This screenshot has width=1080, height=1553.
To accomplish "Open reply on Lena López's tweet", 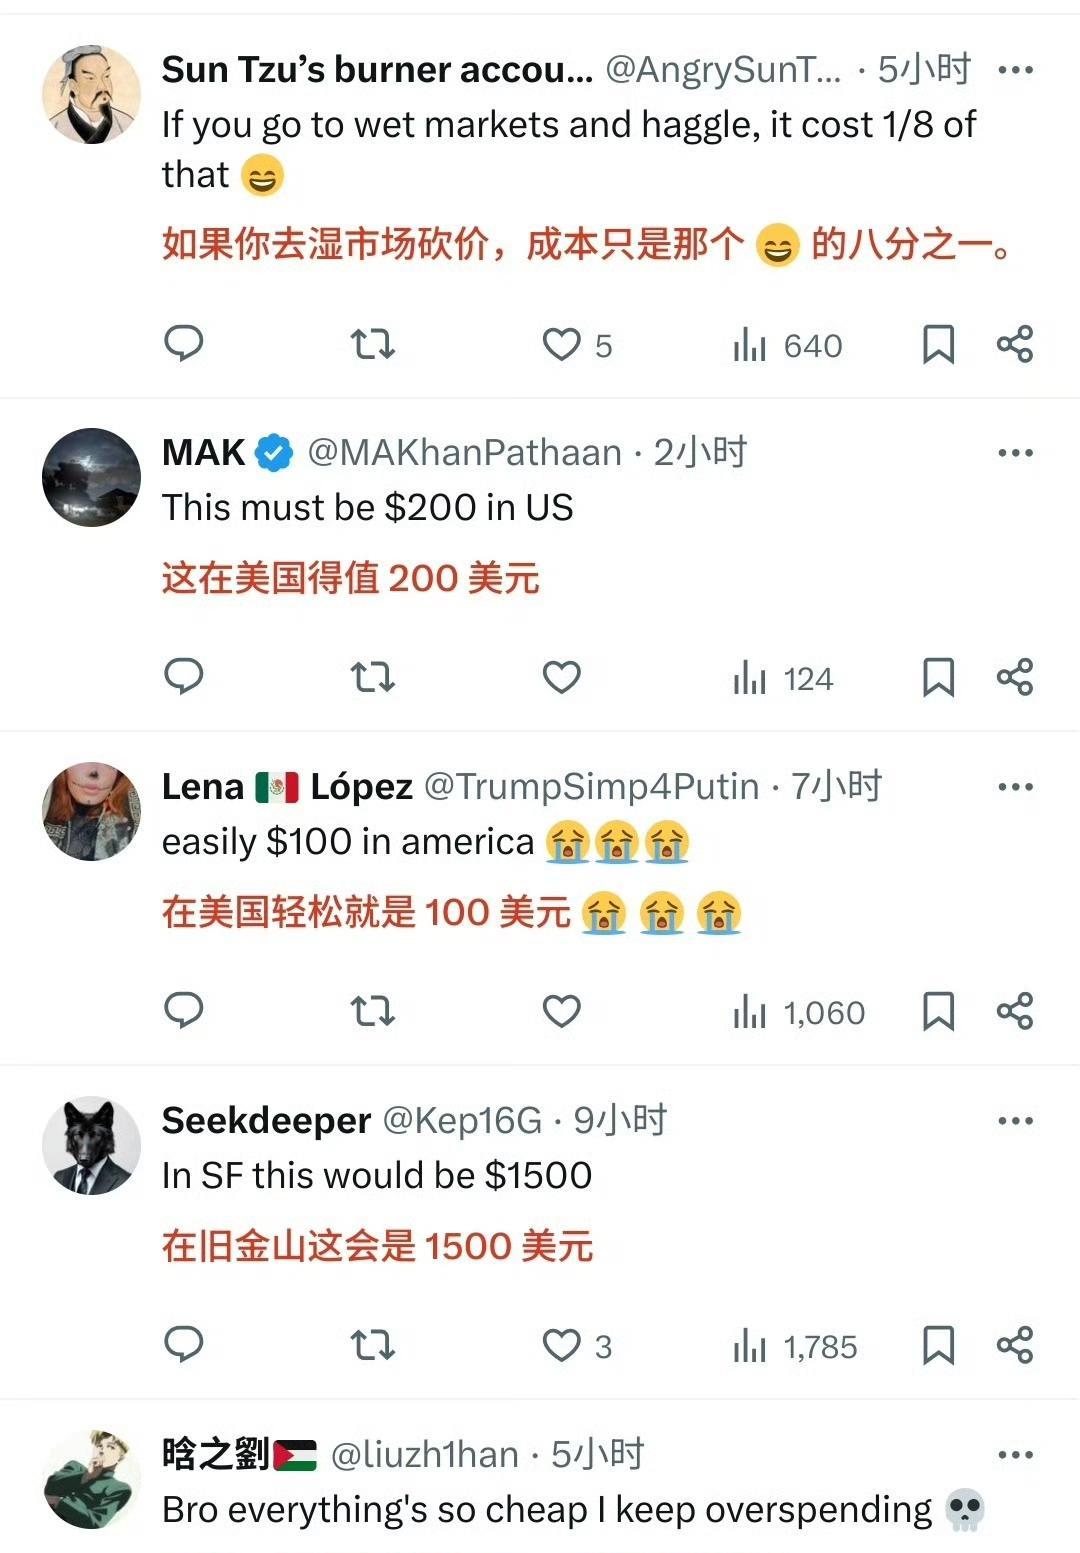I will 184,1011.
